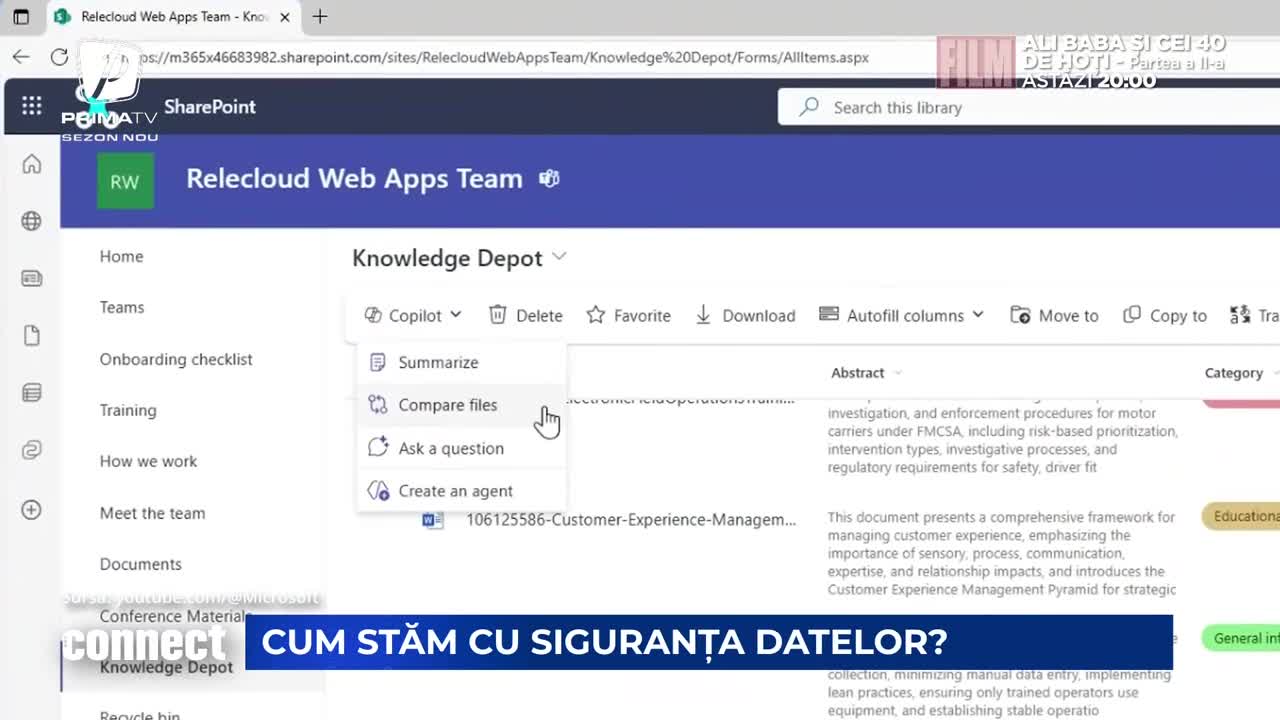Open the files page icon in left rail
This screenshot has height=720, width=1280.
(x=31, y=336)
